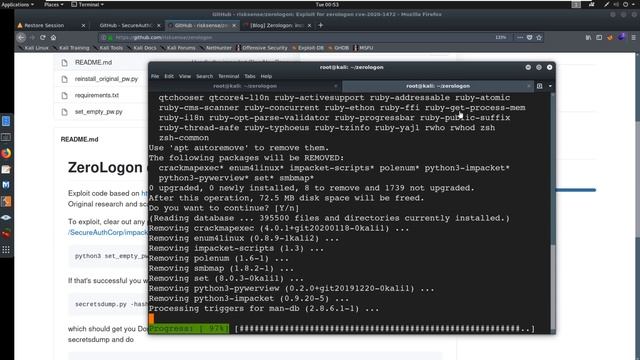Screen dimensions: 640x360
Task: Open reinstall_original_pw.py file
Action: 107,79
